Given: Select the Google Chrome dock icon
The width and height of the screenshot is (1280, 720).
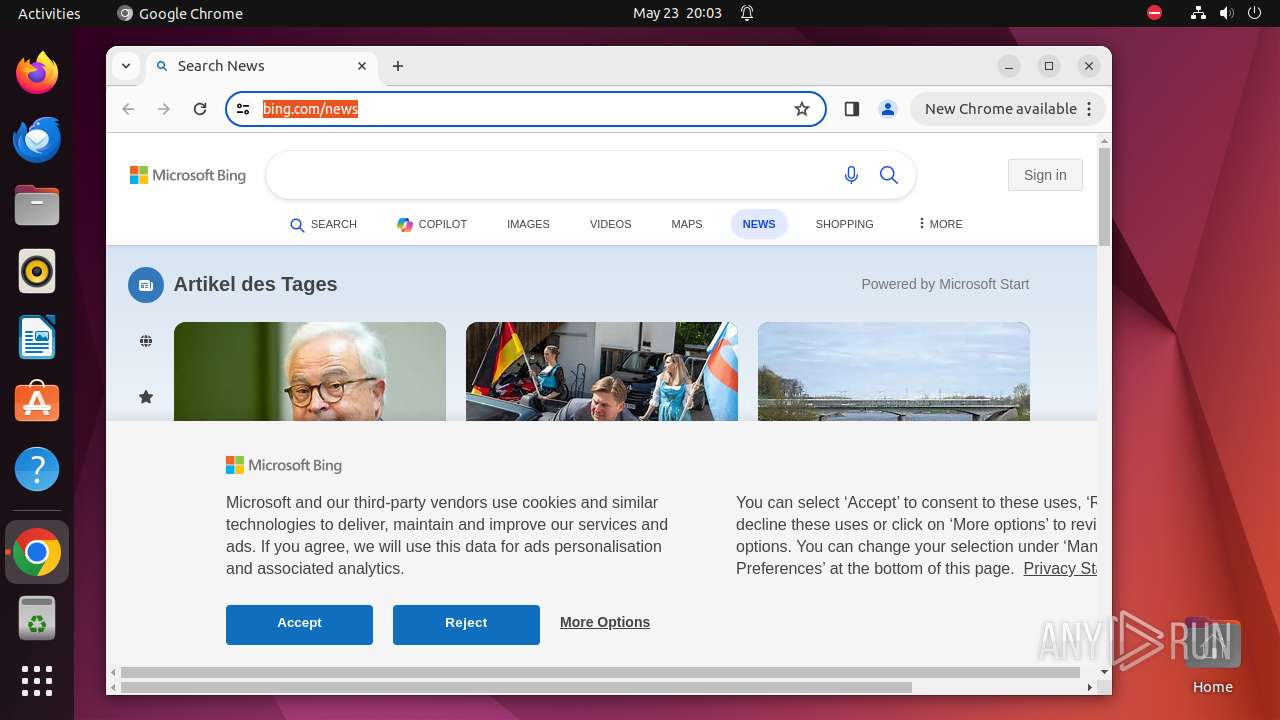Looking at the screenshot, I should 37,552.
